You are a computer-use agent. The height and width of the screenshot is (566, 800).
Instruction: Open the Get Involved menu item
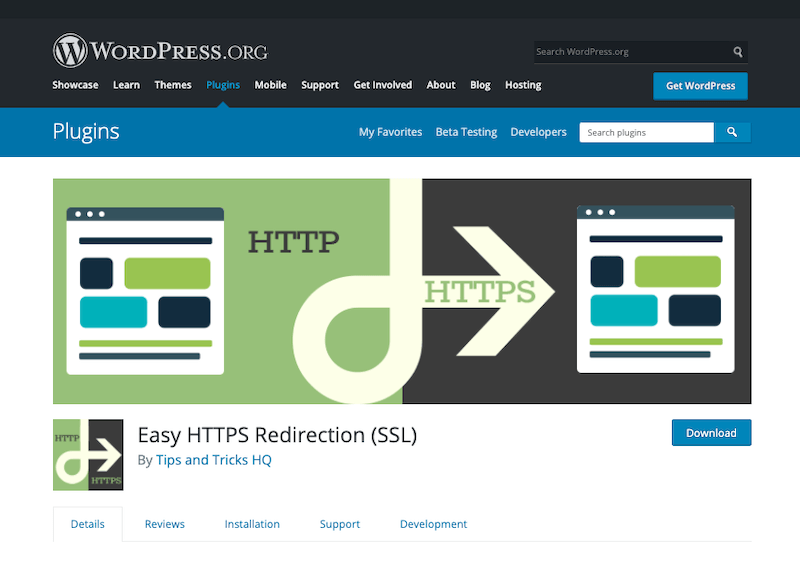click(383, 85)
